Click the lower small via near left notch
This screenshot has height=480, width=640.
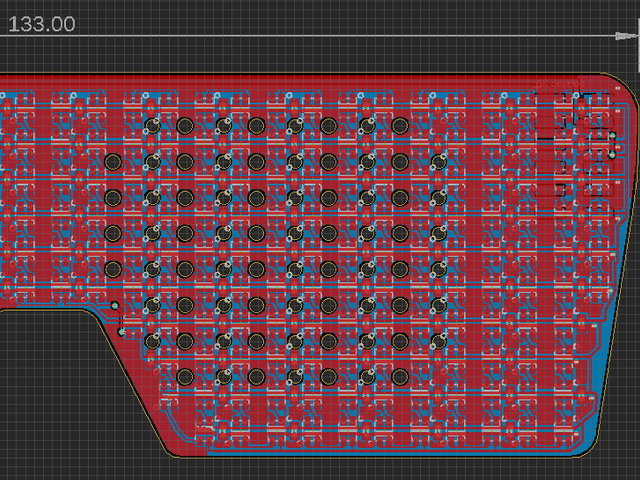[x=121, y=332]
